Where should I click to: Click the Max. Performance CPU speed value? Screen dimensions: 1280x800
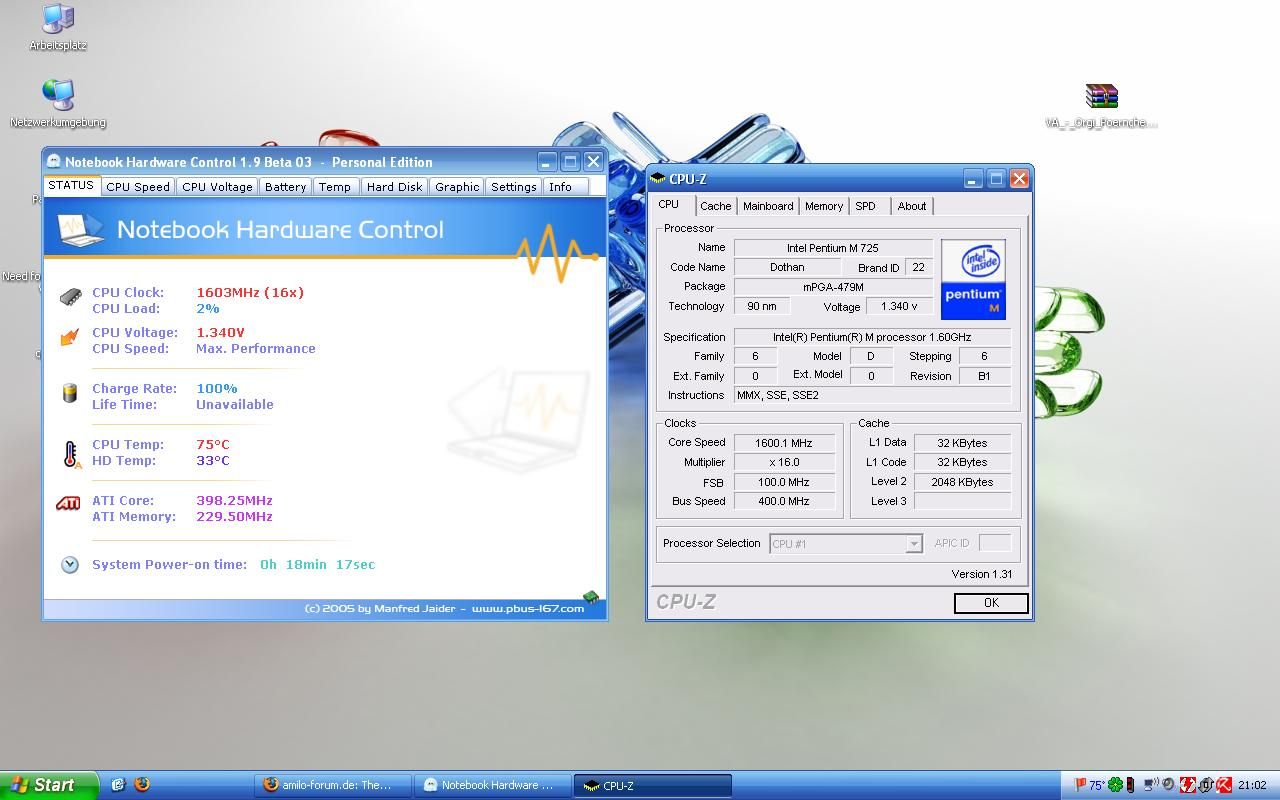pos(256,348)
